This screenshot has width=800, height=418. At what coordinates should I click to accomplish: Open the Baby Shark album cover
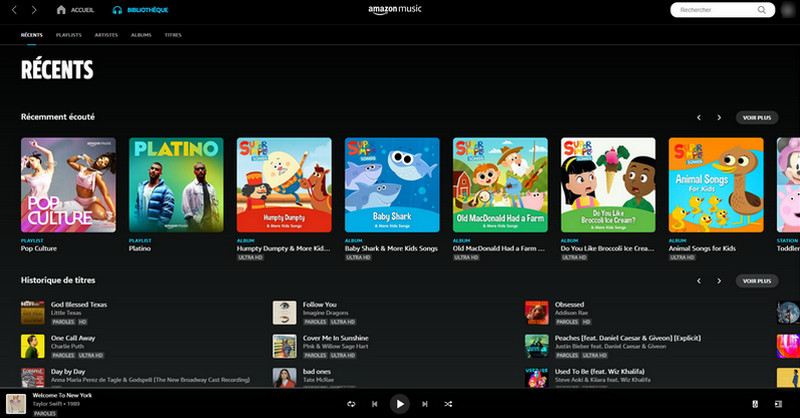pos(393,185)
